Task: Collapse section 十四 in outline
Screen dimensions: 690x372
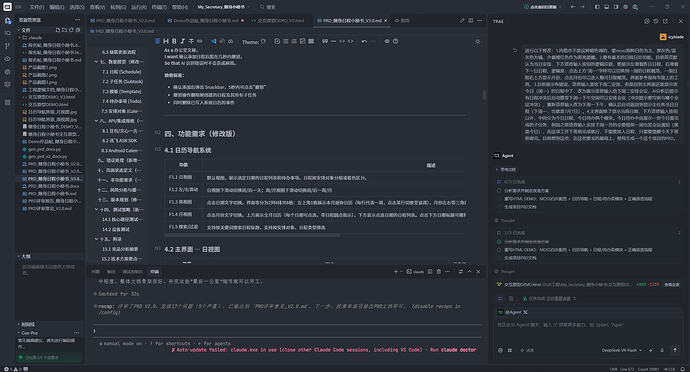Action: 96,209
